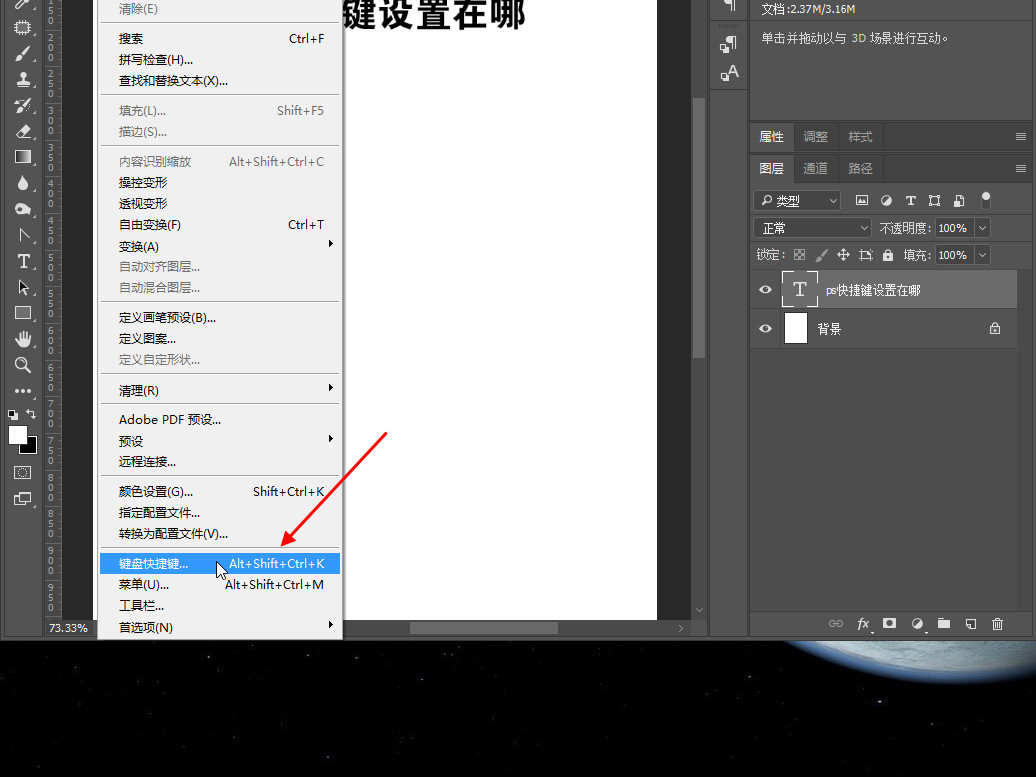Select the Pen tool
Viewport: 1036px width, 777px height.
(x=22, y=235)
